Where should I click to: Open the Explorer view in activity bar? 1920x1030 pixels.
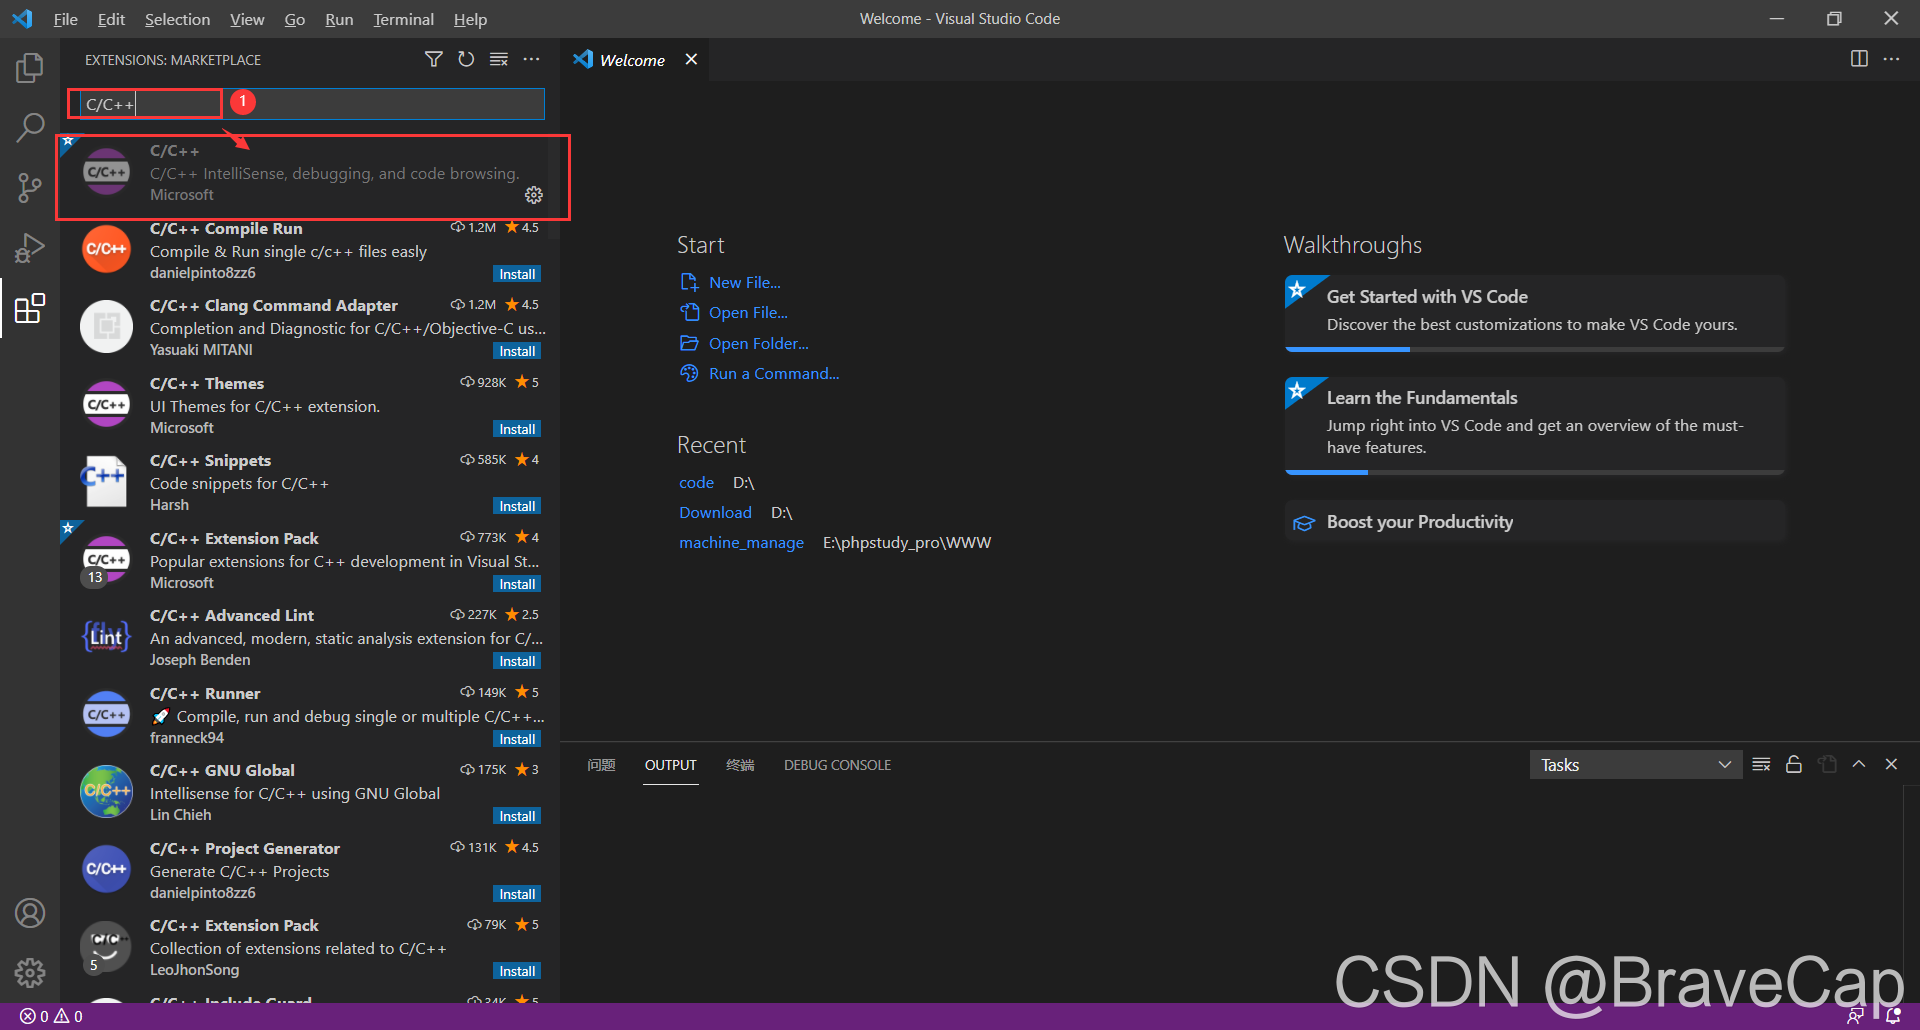tap(30, 68)
